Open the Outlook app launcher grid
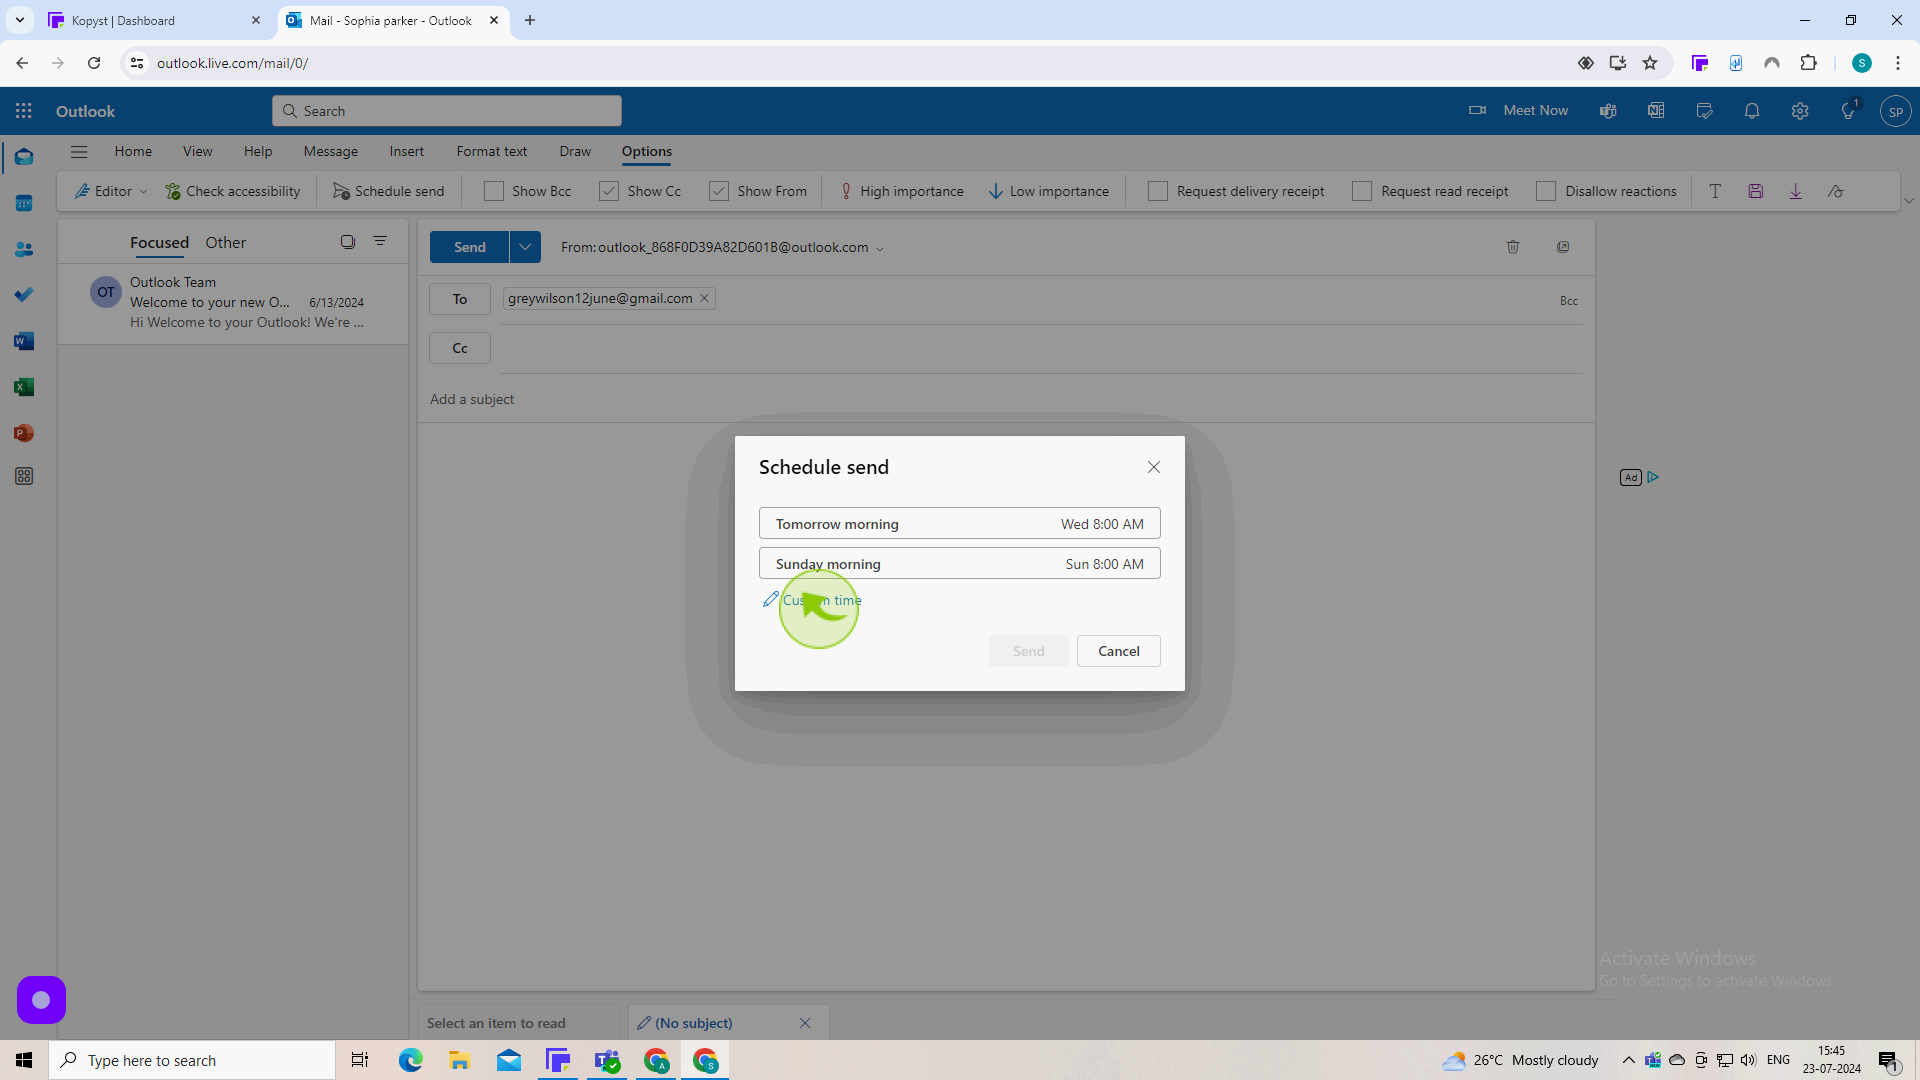The image size is (1920, 1080). (24, 111)
